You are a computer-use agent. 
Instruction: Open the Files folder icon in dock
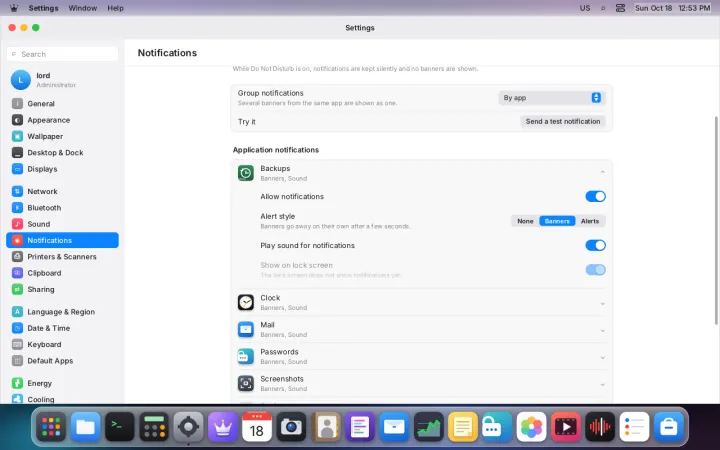pos(85,427)
